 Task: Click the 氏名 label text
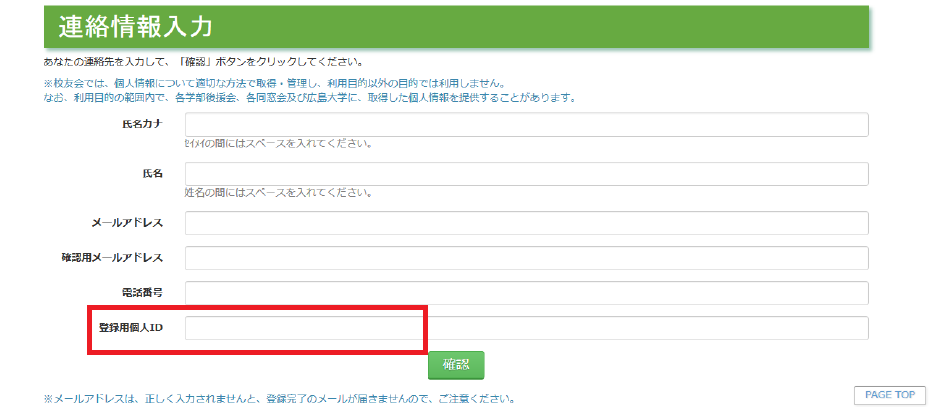[153, 173]
